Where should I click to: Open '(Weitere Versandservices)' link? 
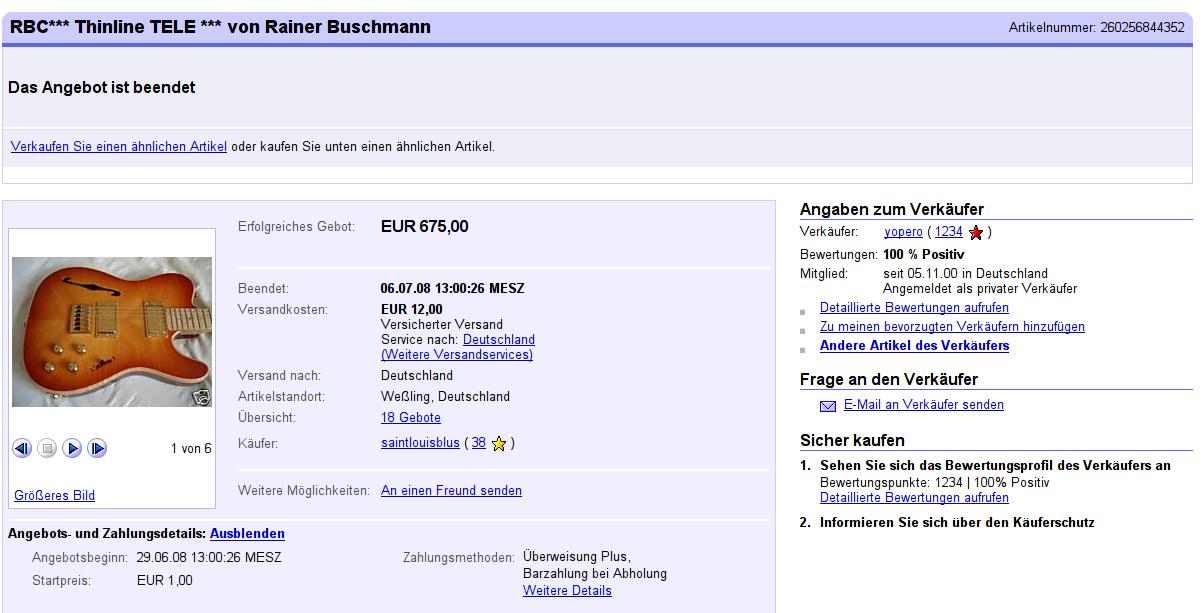tap(457, 355)
